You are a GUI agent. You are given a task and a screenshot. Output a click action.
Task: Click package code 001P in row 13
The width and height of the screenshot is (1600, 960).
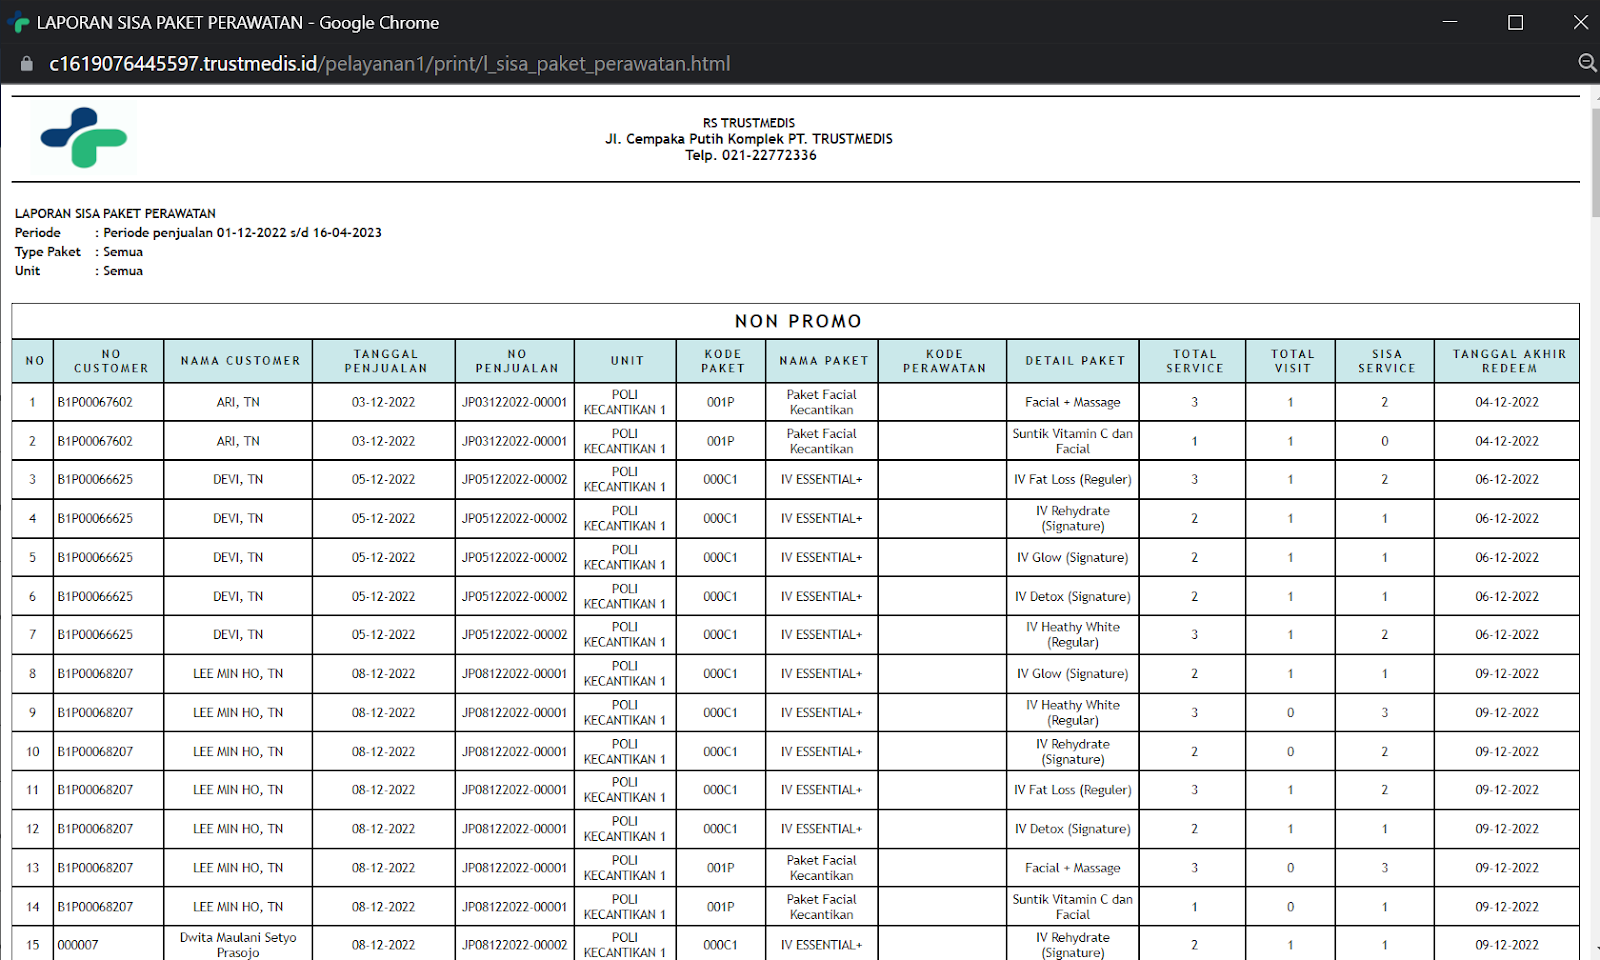coord(720,867)
